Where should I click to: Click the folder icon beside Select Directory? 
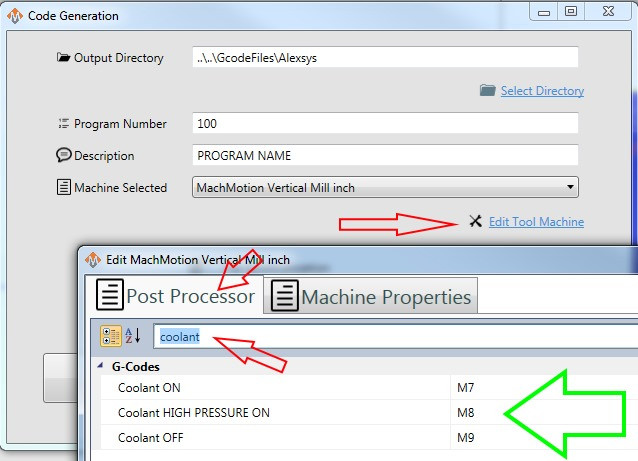[x=487, y=91]
